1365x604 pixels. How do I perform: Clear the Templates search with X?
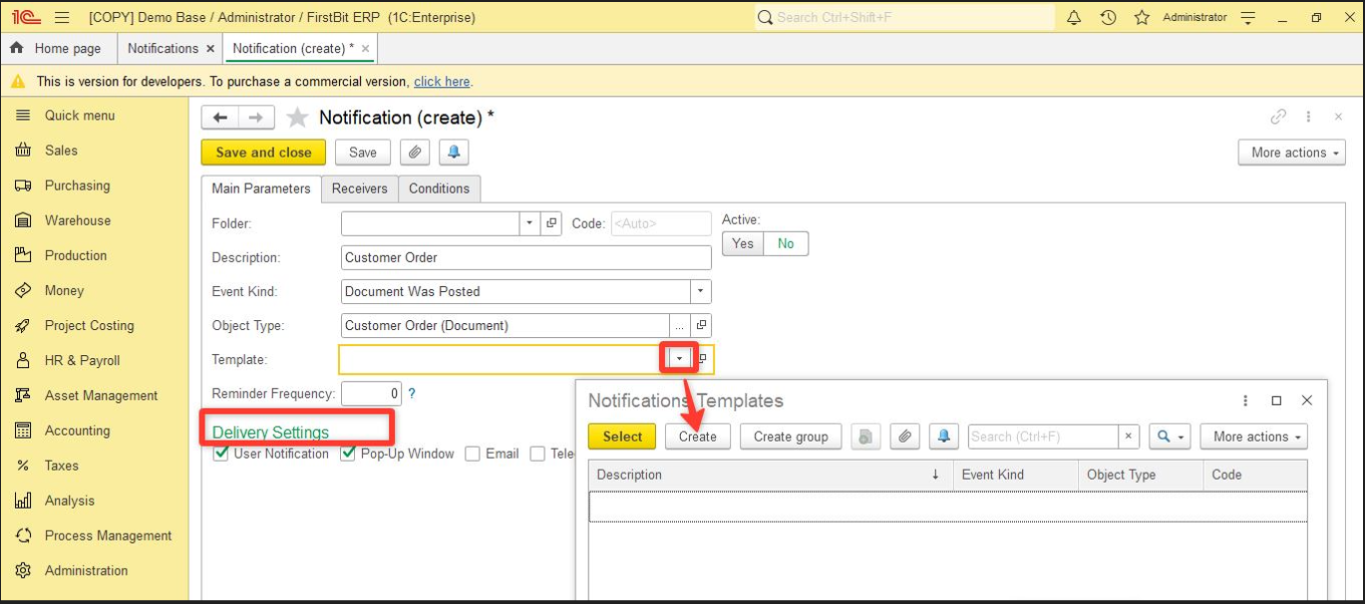coord(1129,436)
